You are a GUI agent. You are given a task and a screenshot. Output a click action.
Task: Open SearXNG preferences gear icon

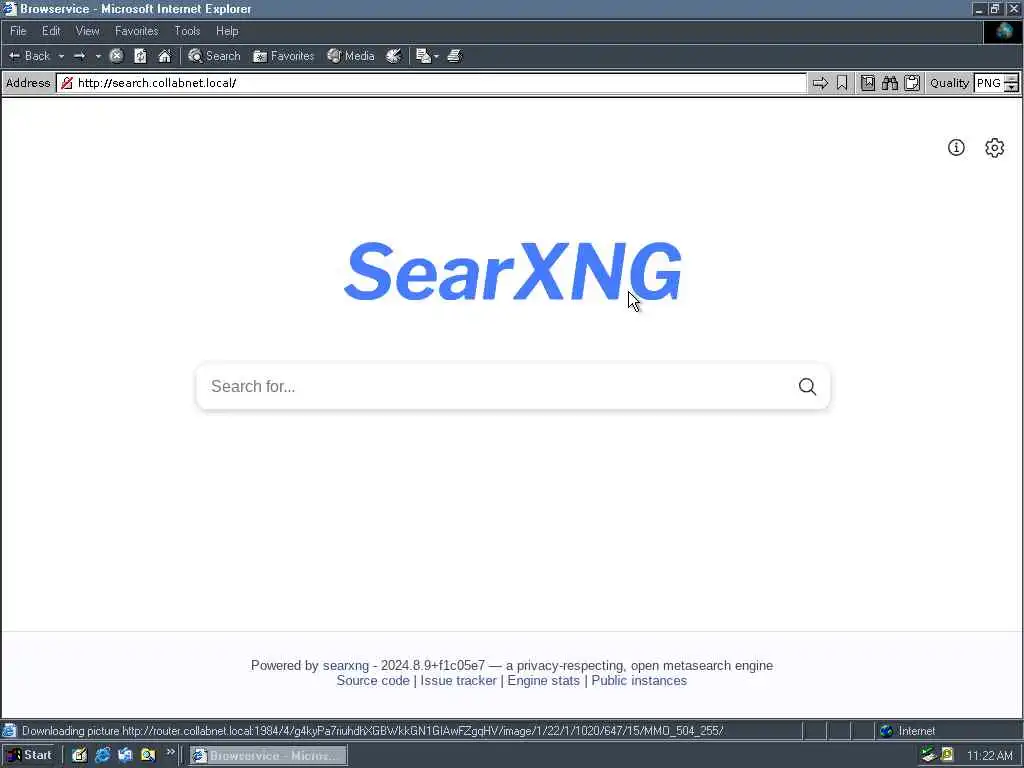tap(994, 148)
